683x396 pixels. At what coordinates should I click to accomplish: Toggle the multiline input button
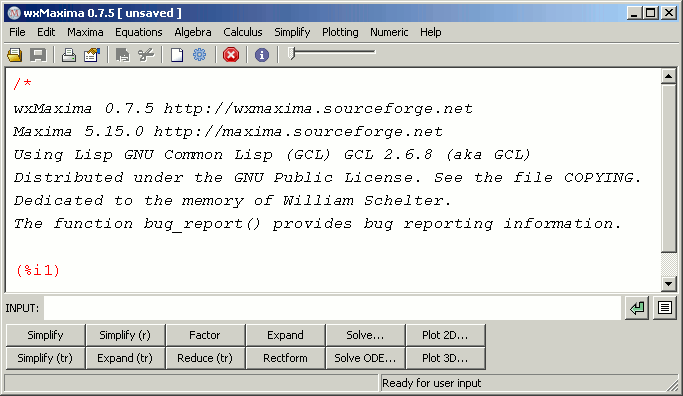click(x=665, y=308)
